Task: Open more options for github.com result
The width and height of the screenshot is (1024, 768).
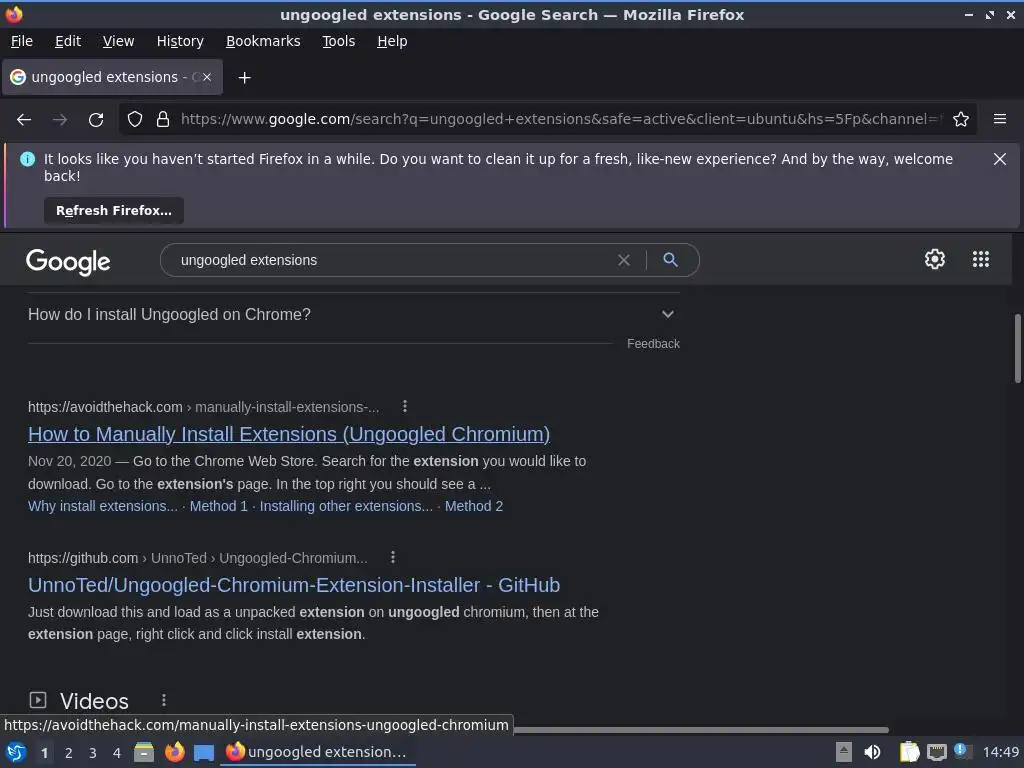Action: pos(392,557)
